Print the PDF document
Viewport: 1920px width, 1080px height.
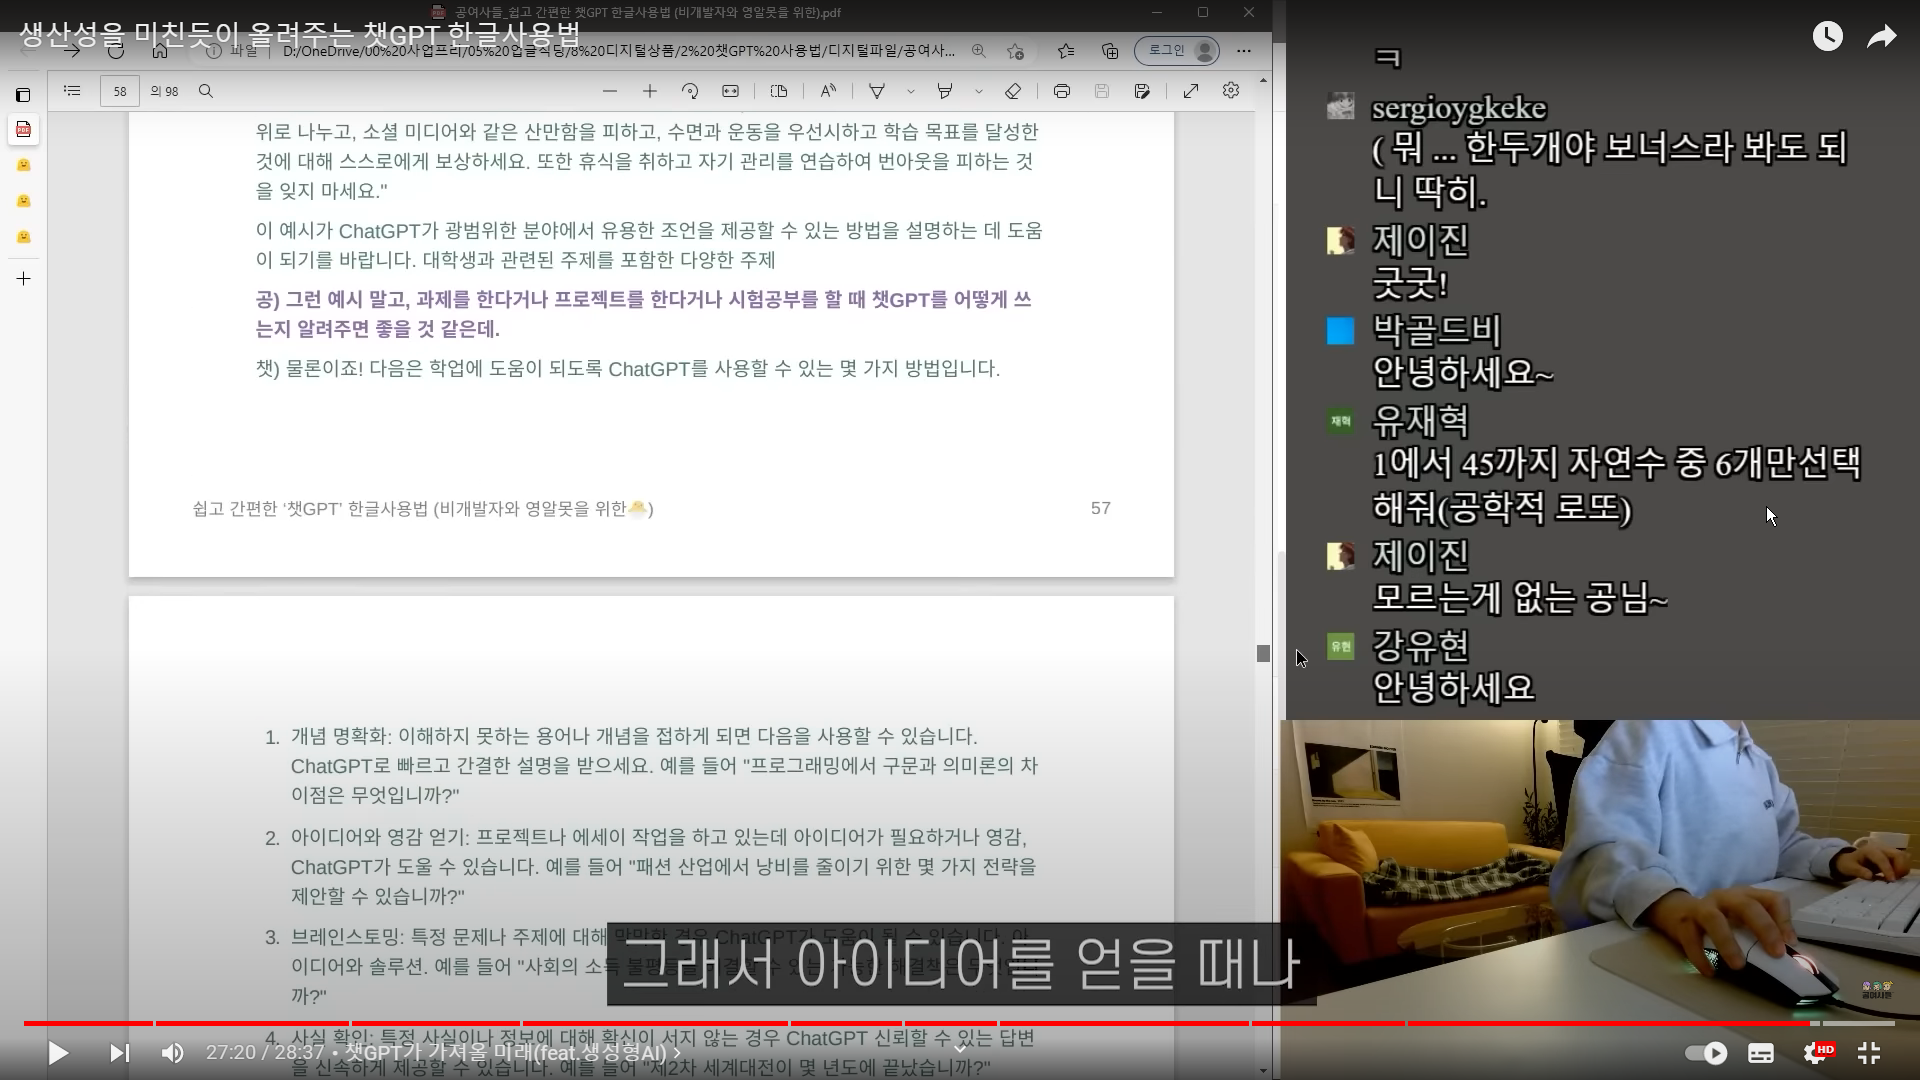pyautogui.click(x=1062, y=91)
